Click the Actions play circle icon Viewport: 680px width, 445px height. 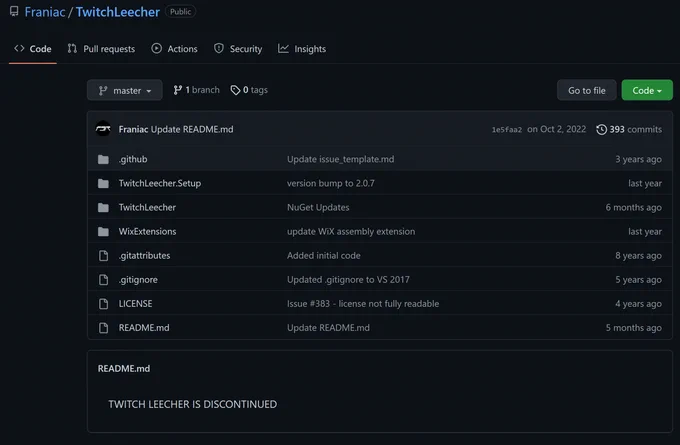157,49
